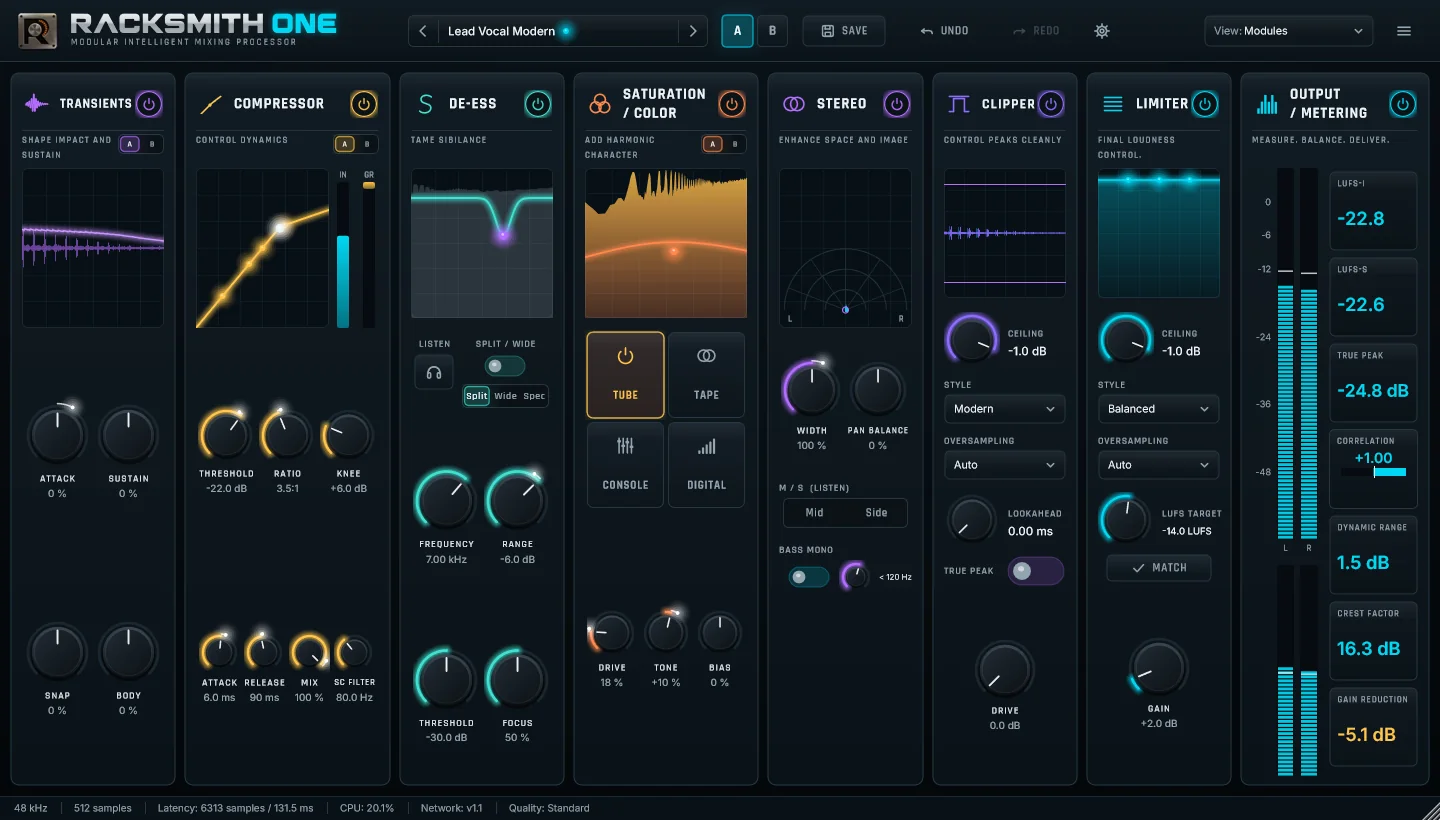Click the Stereo overlapping rings icon
The width and height of the screenshot is (1440, 820).
point(794,103)
